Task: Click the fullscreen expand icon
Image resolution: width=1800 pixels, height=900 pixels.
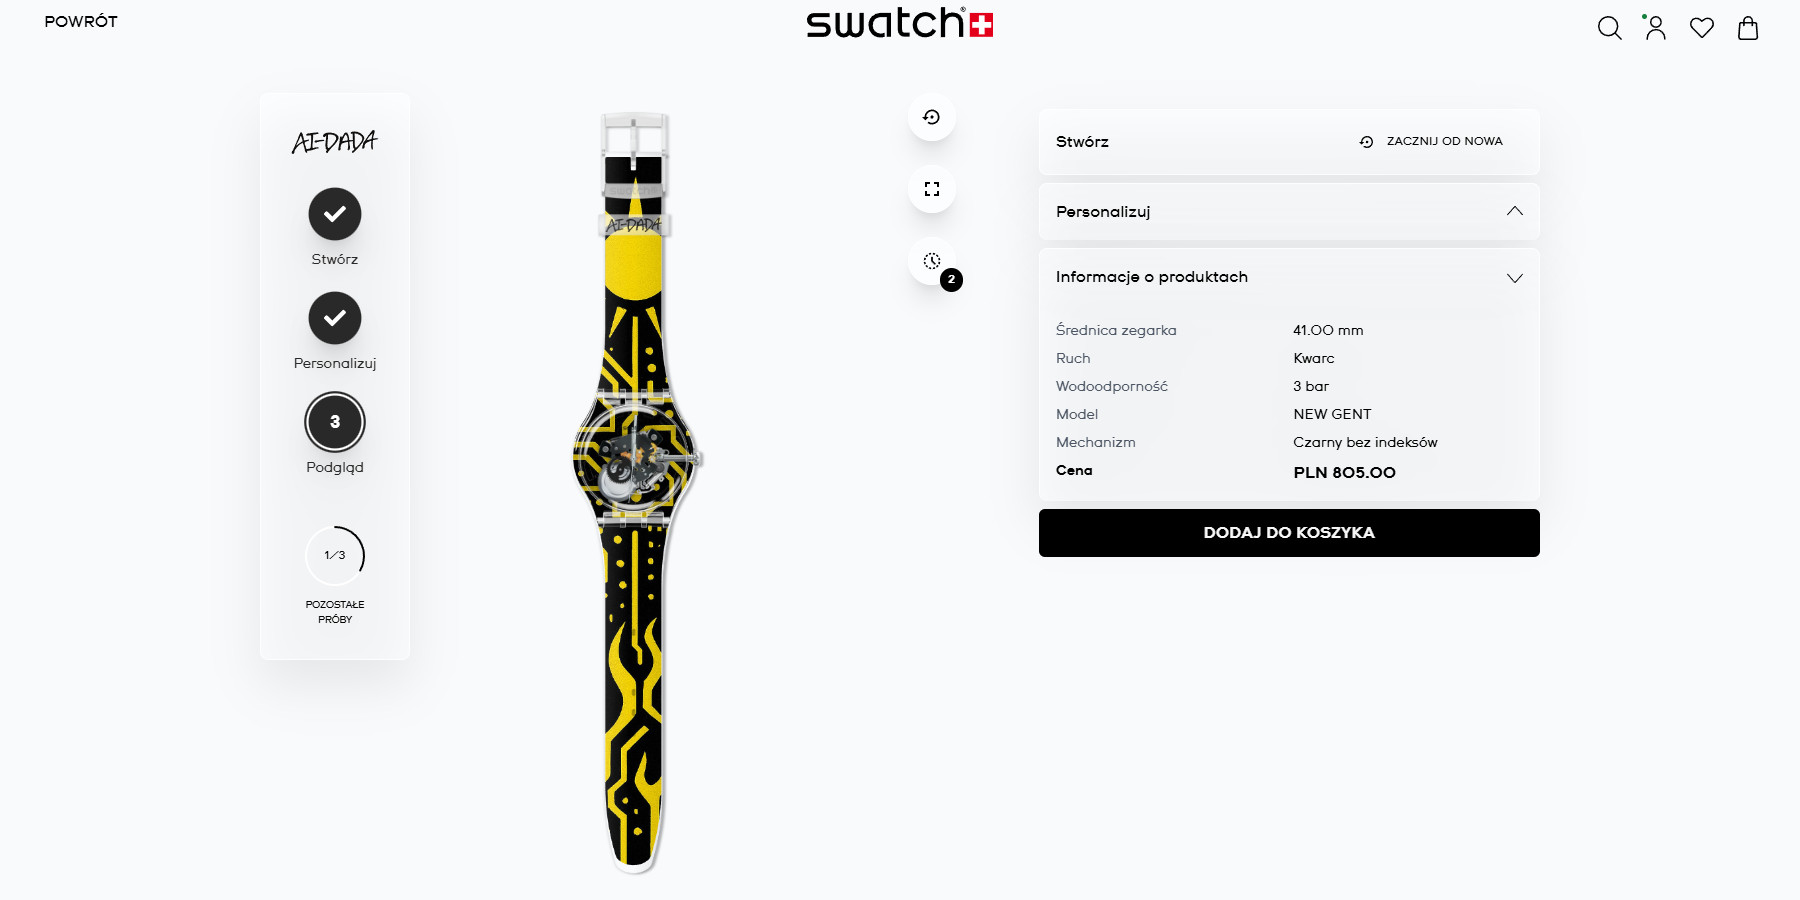Action: pyautogui.click(x=932, y=189)
